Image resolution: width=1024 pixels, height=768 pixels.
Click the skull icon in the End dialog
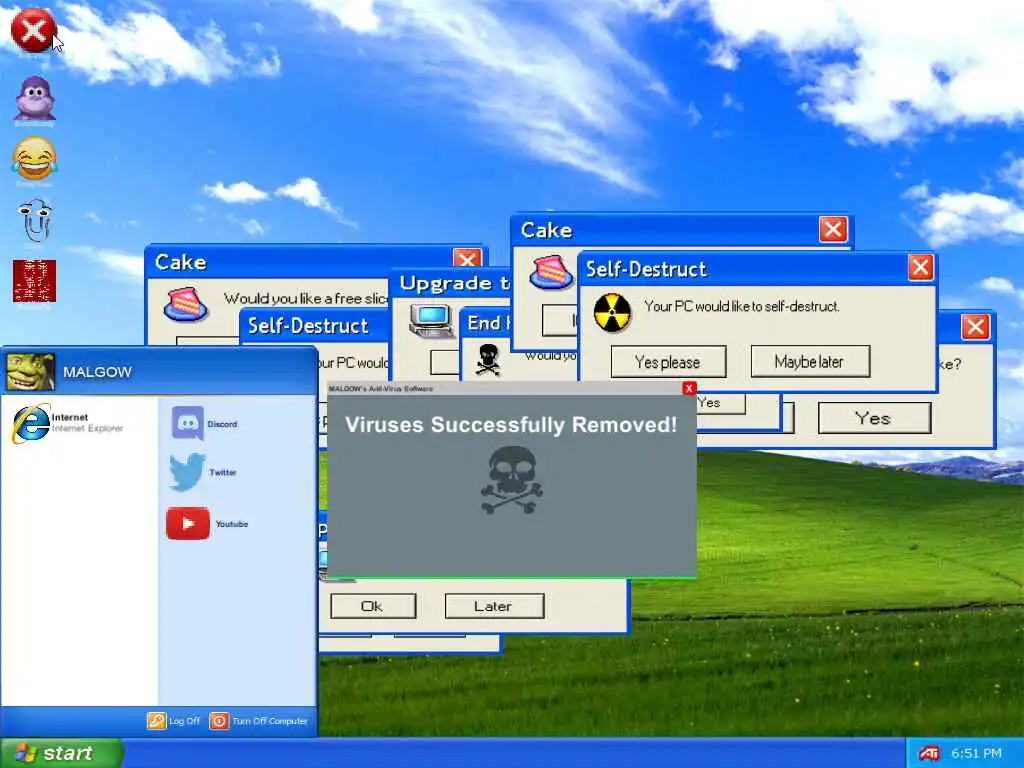pyautogui.click(x=487, y=360)
